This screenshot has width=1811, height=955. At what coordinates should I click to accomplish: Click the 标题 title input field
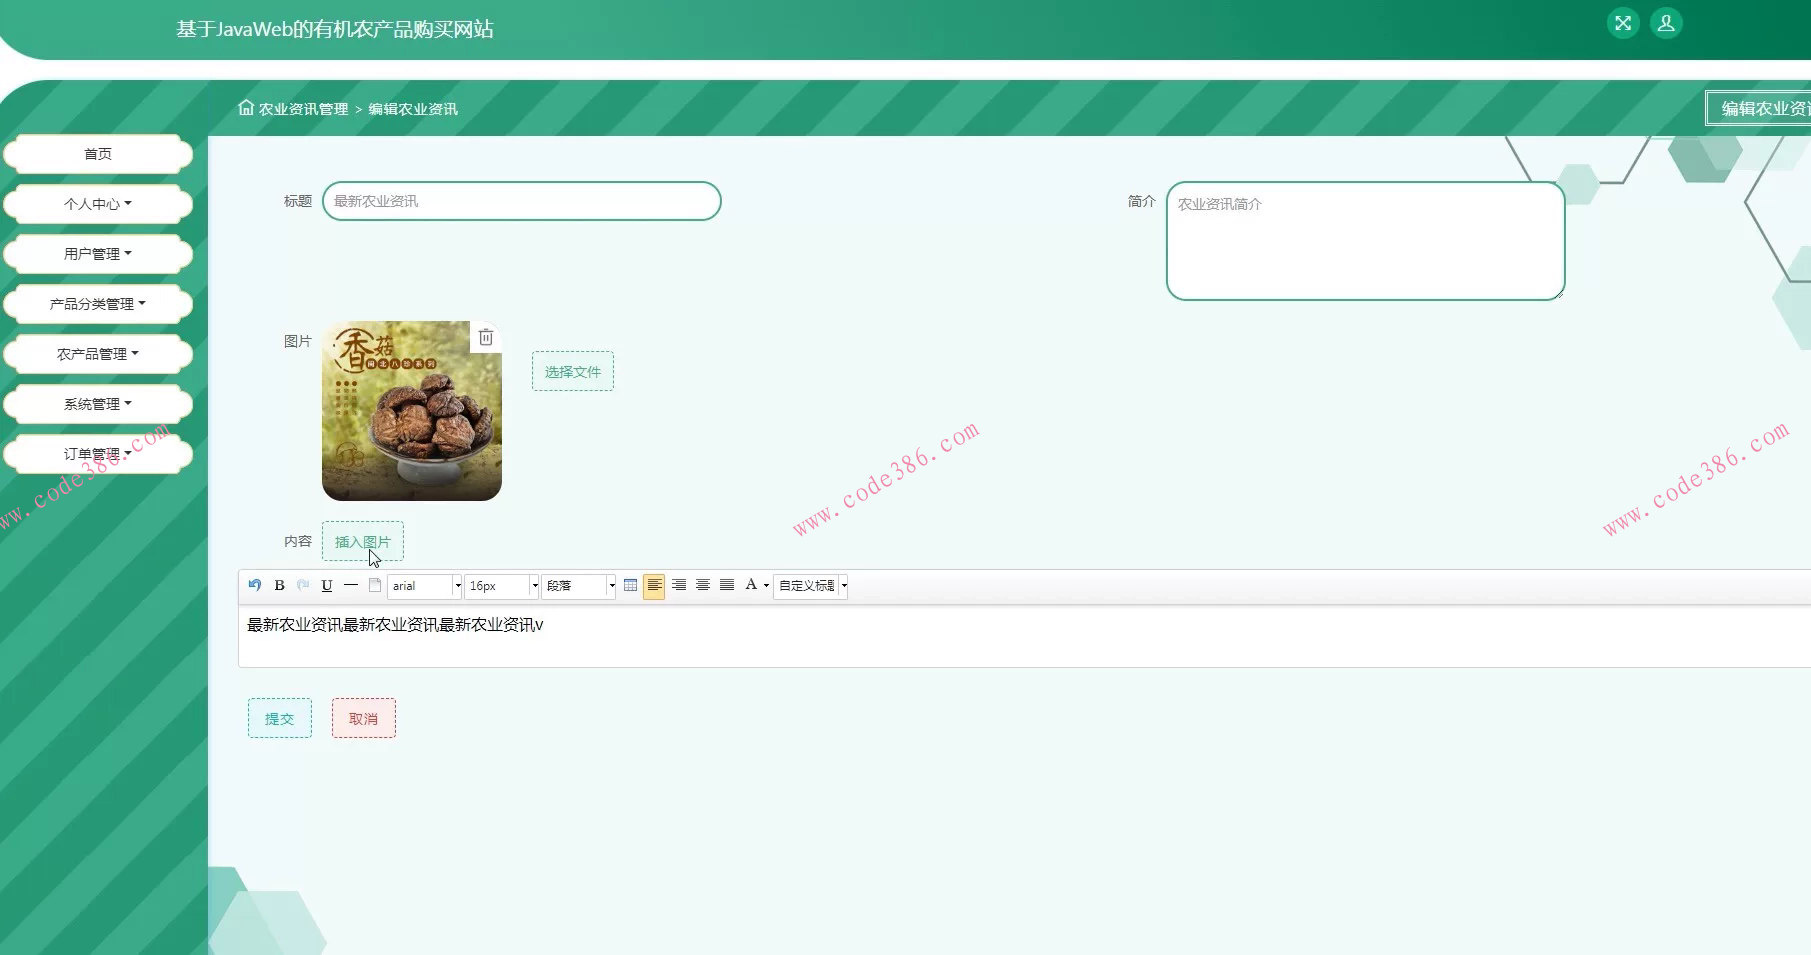pyautogui.click(x=521, y=201)
